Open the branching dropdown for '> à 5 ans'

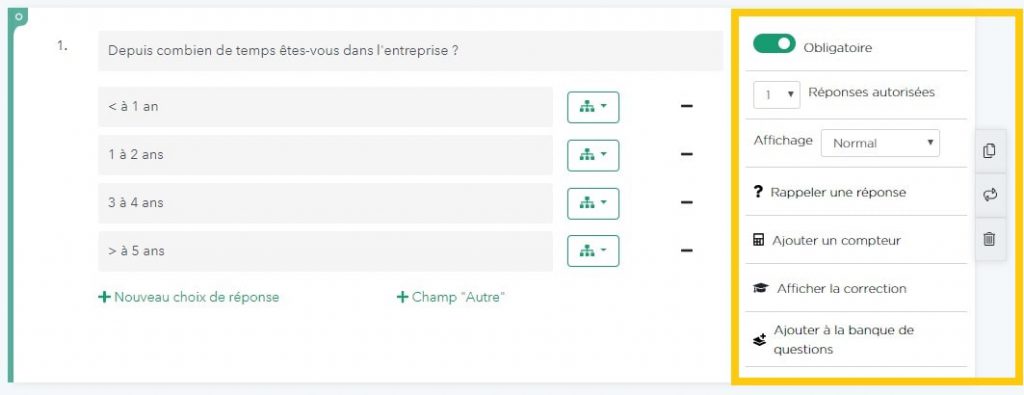coord(593,251)
